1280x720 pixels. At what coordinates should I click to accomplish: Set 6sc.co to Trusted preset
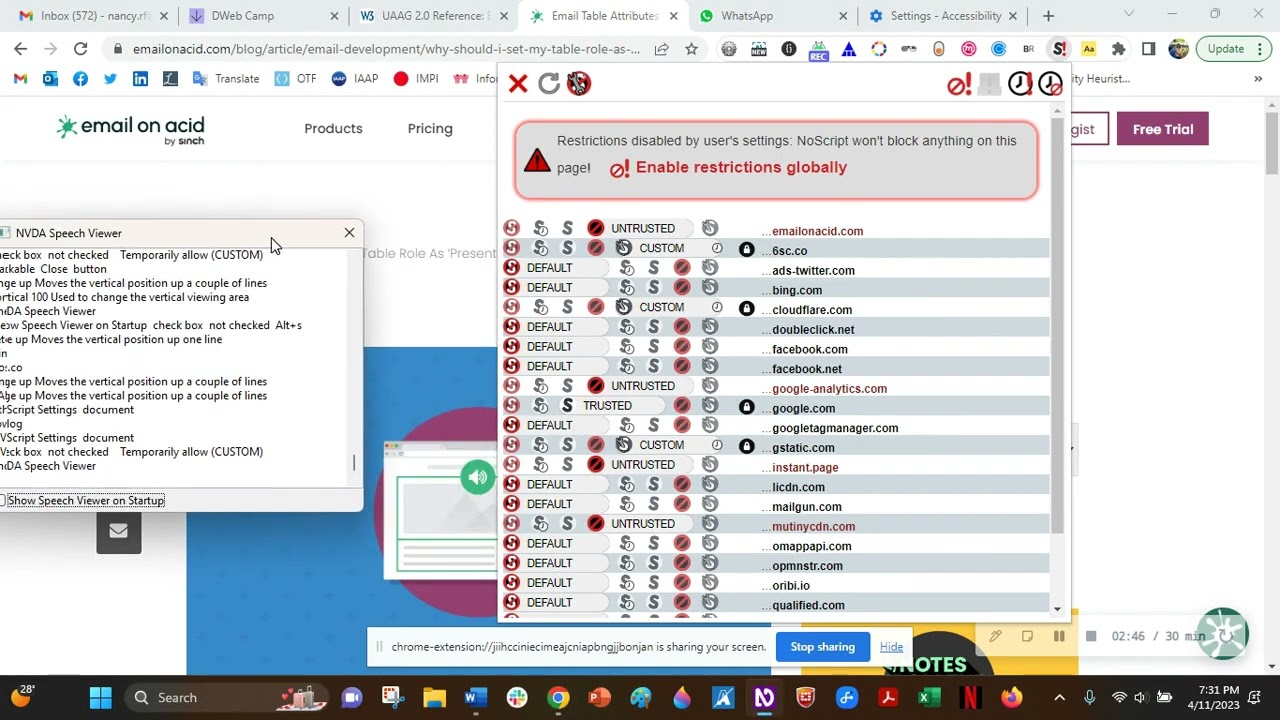tap(567, 248)
